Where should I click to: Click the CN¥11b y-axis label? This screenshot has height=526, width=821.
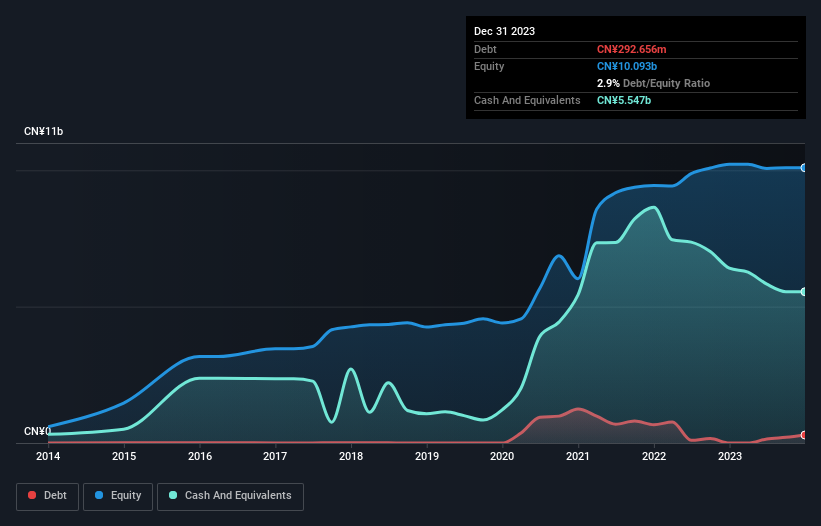[x=43, y=131]
